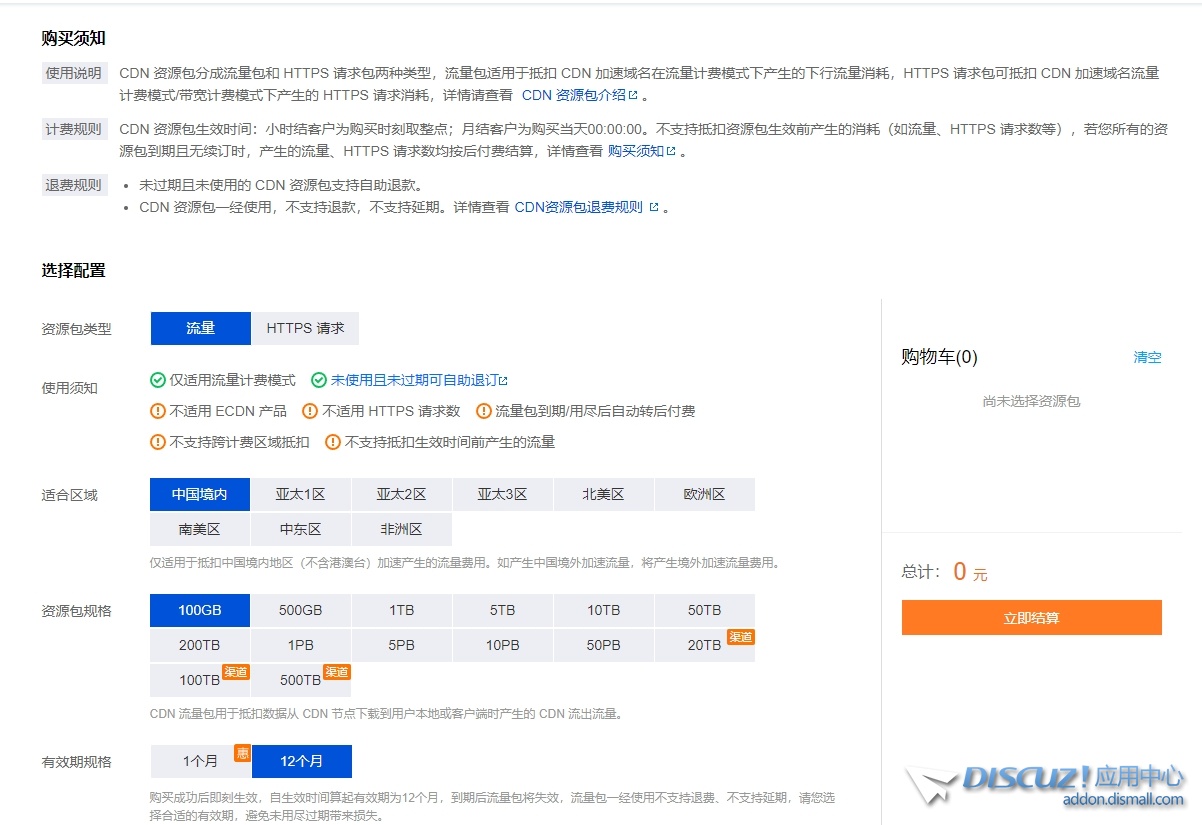Choose the 亚太2区 region

[402, 495]
